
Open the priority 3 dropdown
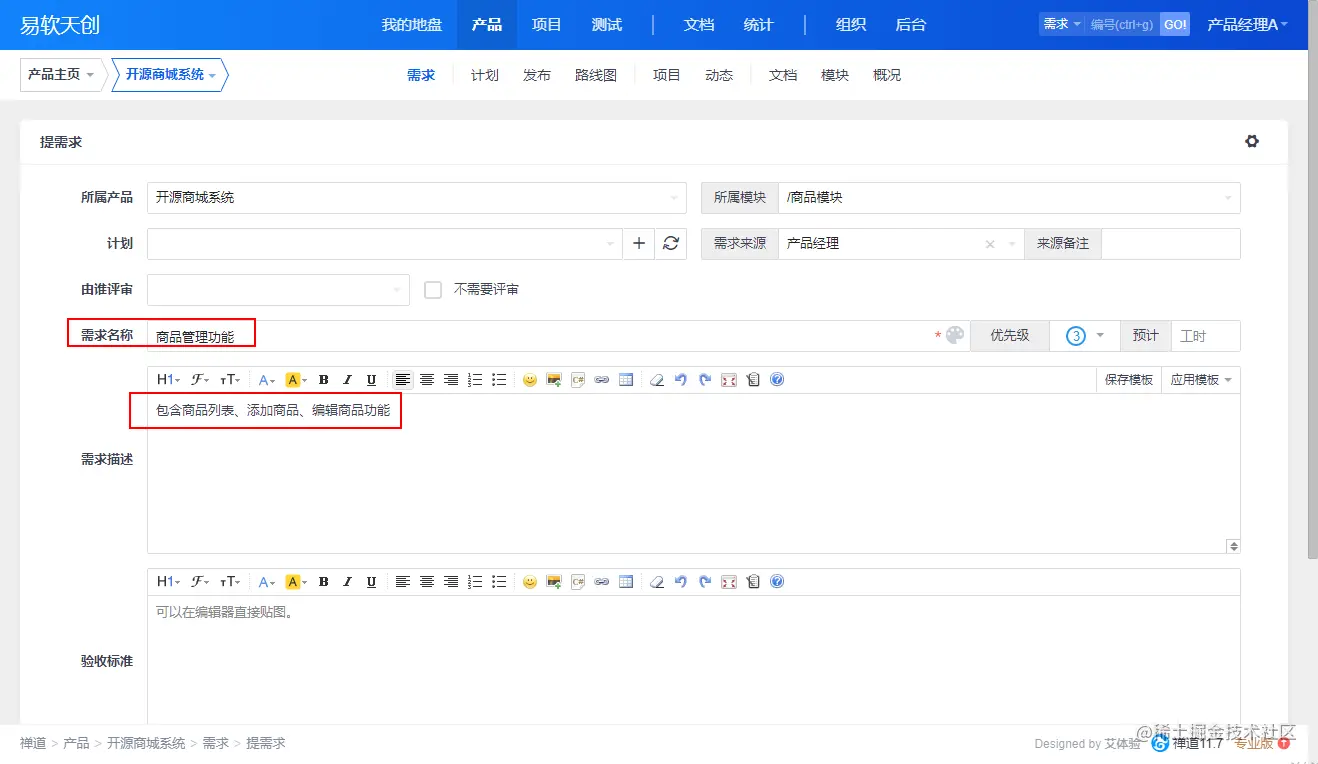1084,336
